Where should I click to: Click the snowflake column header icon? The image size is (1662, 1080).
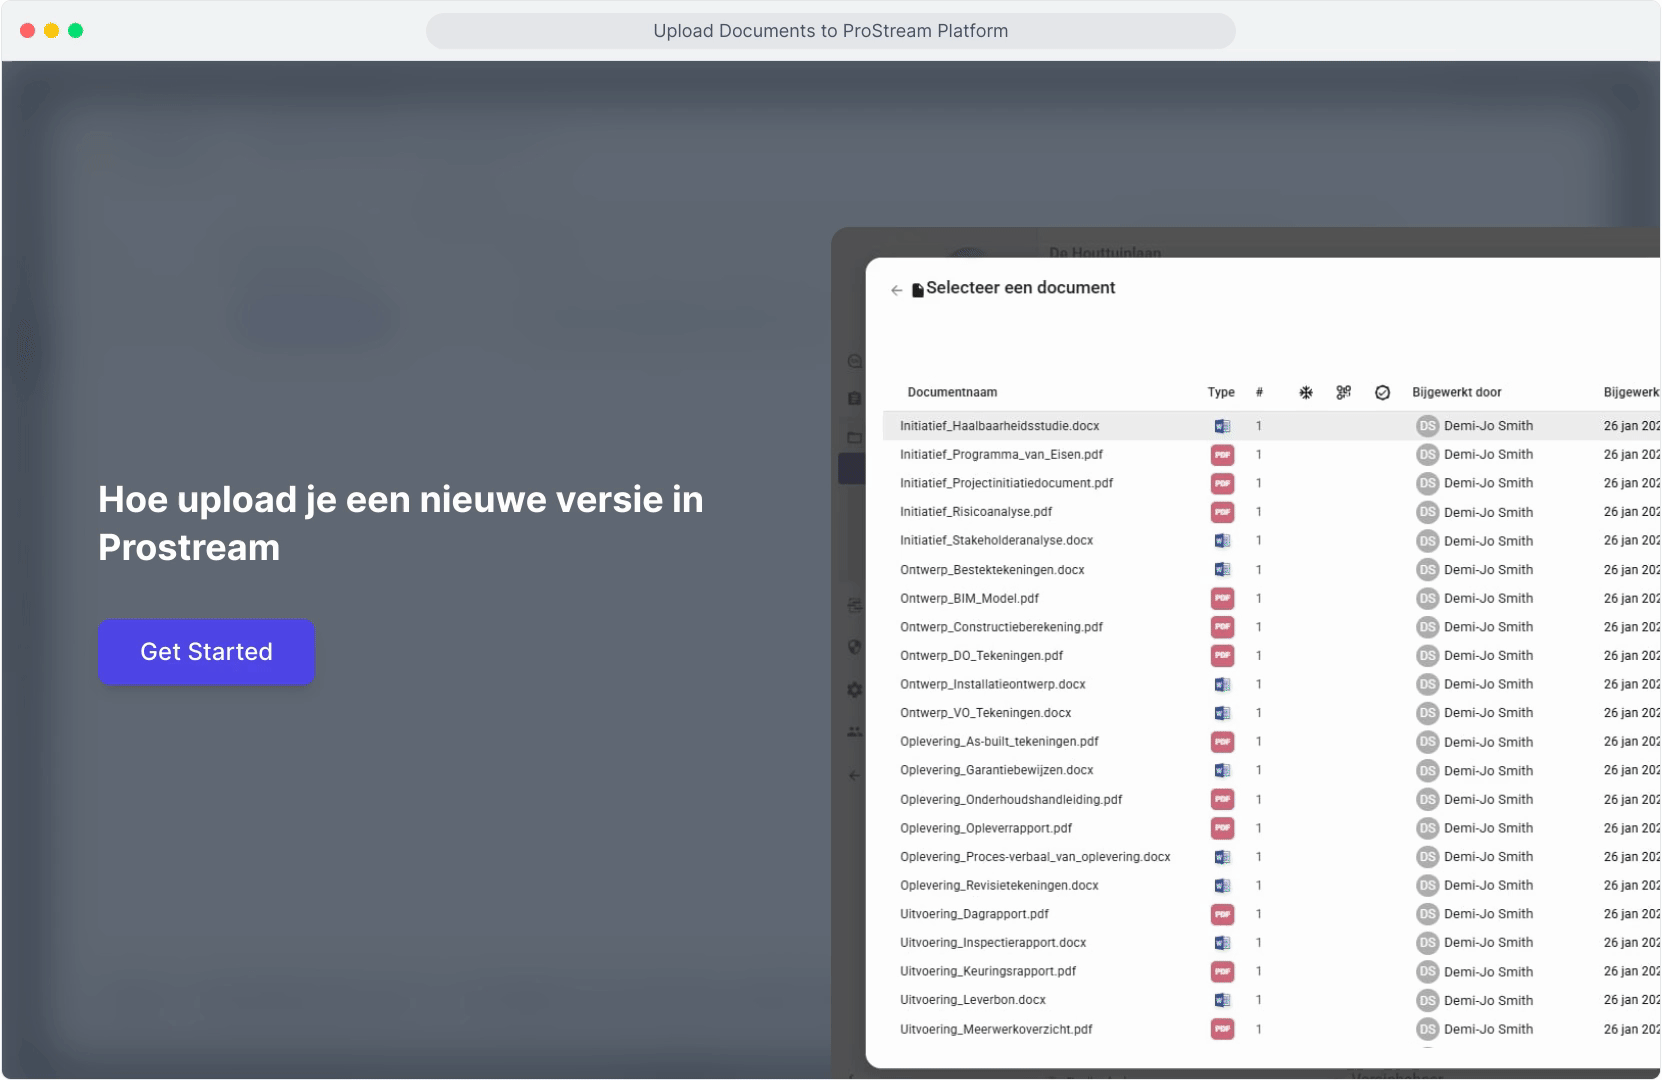tap(1305, 393)
